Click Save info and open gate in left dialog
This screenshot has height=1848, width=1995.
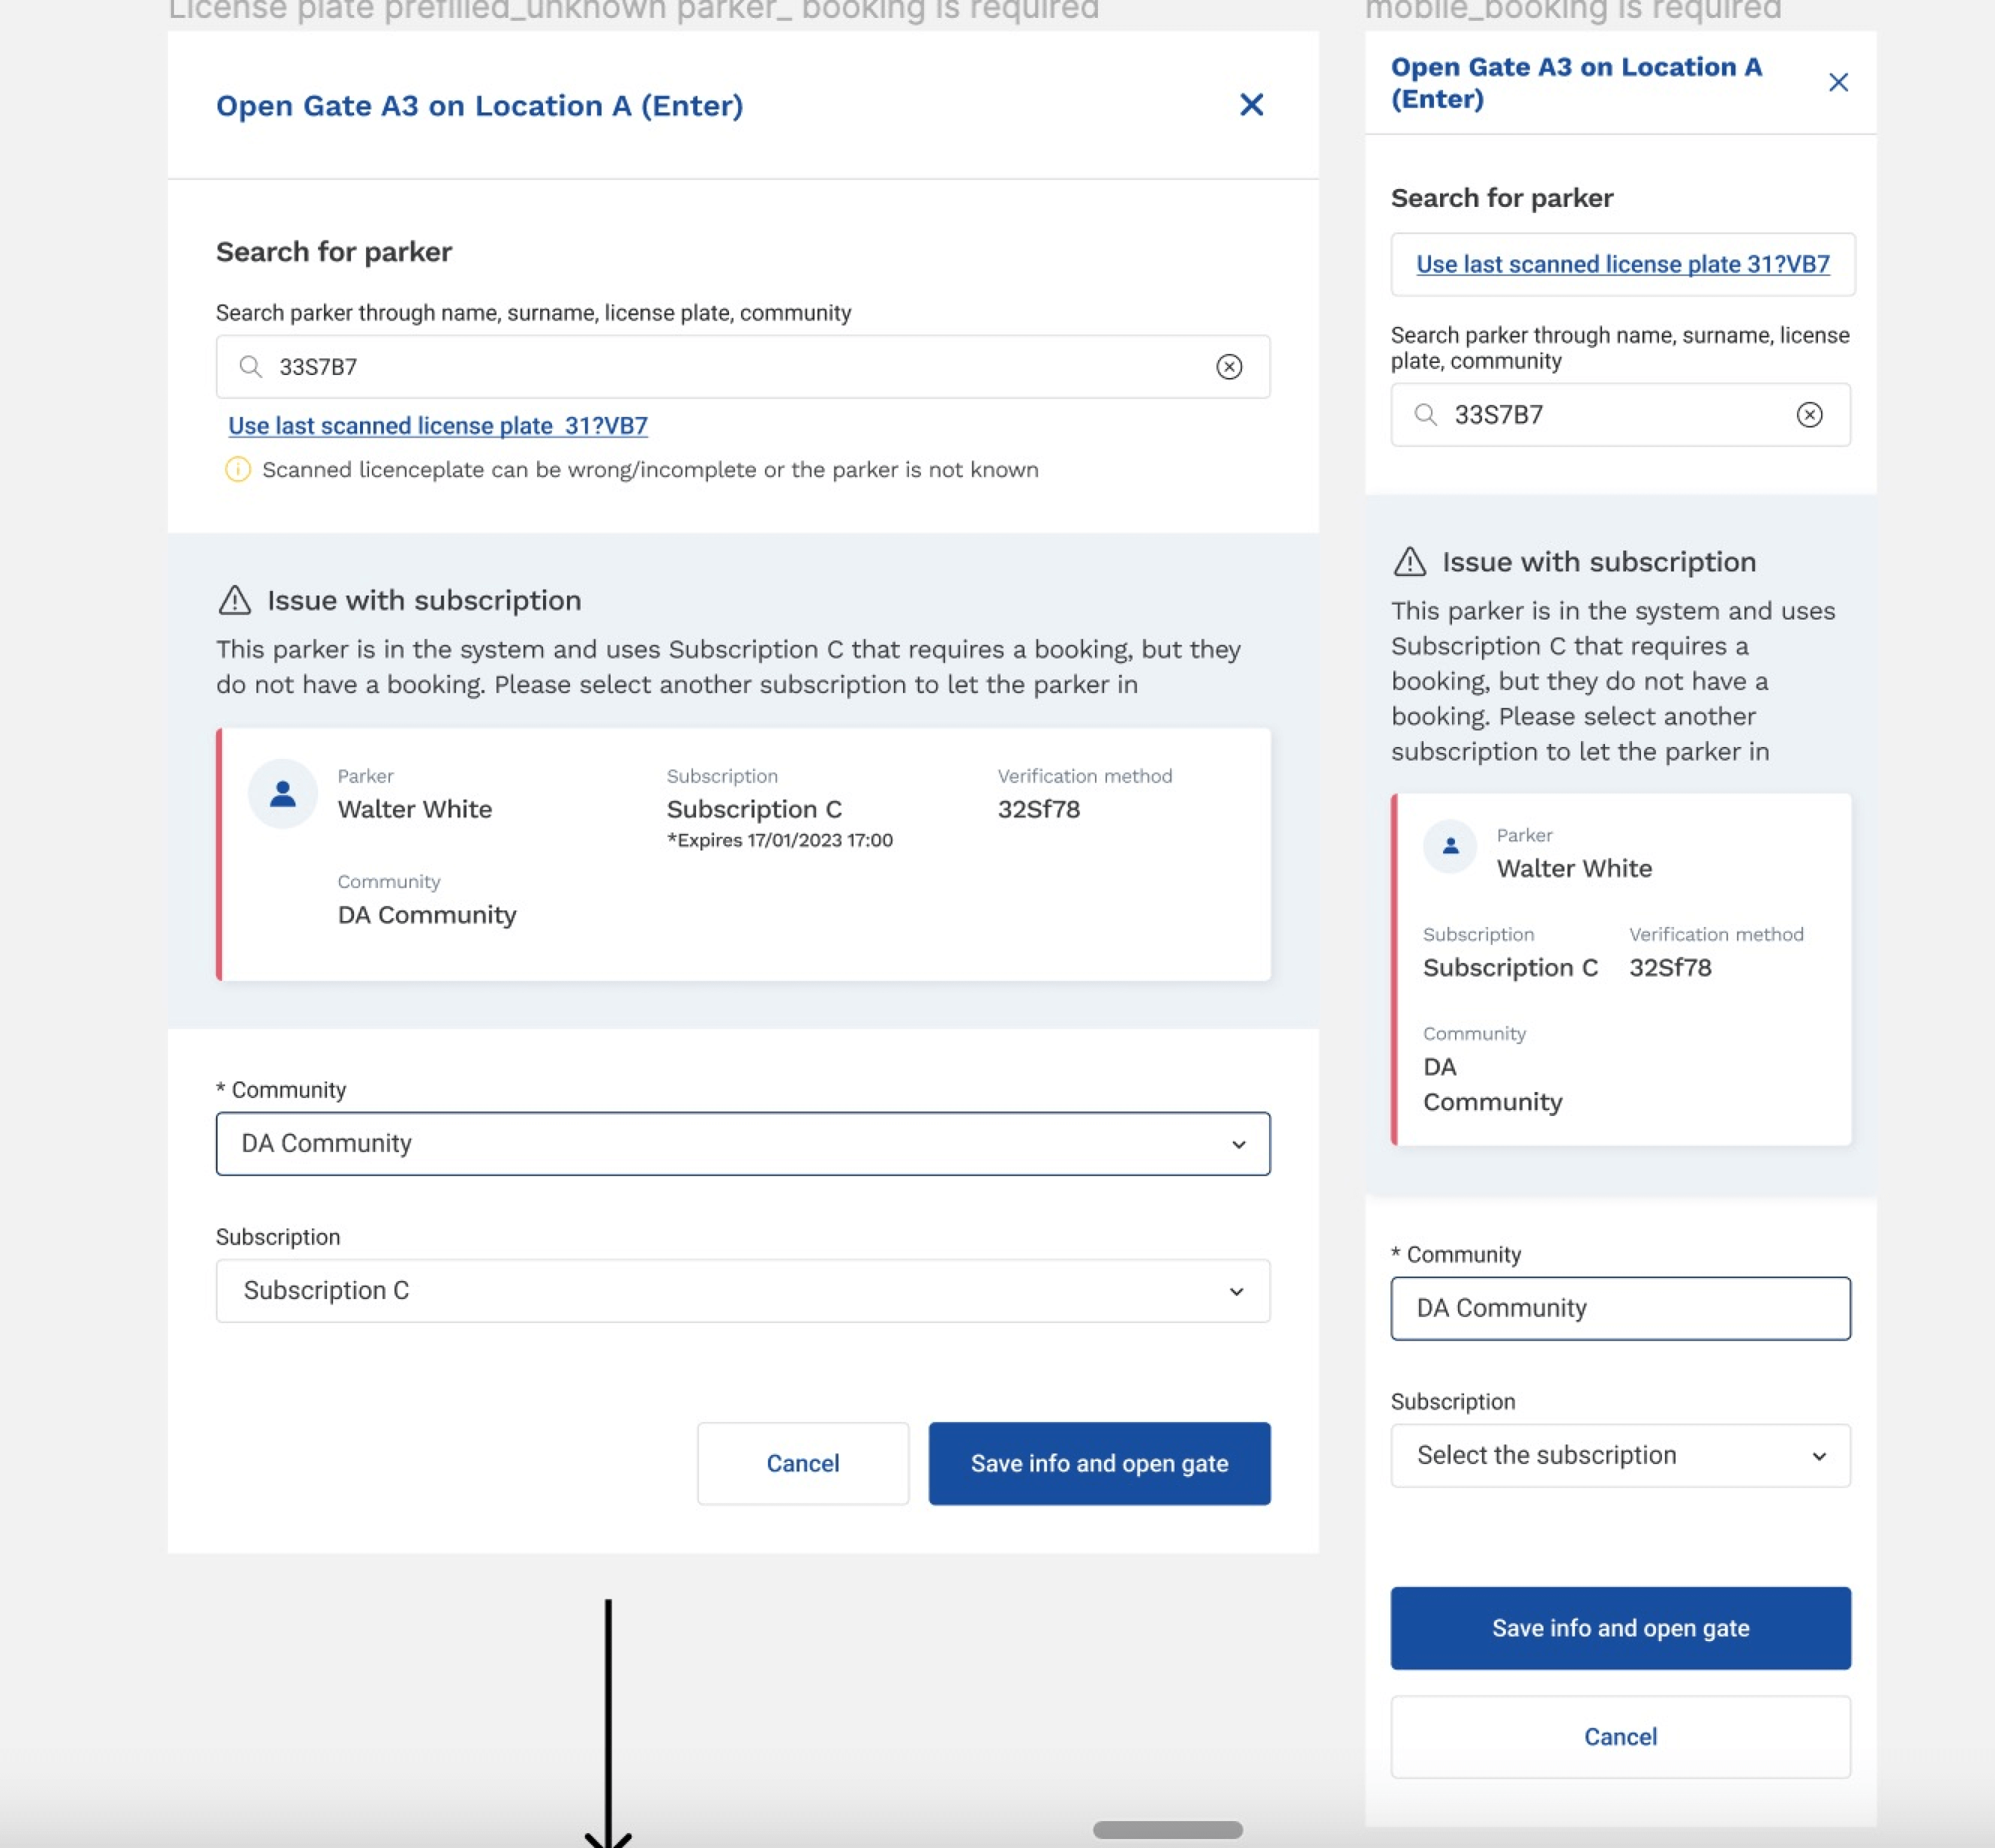[1099, 1463]
